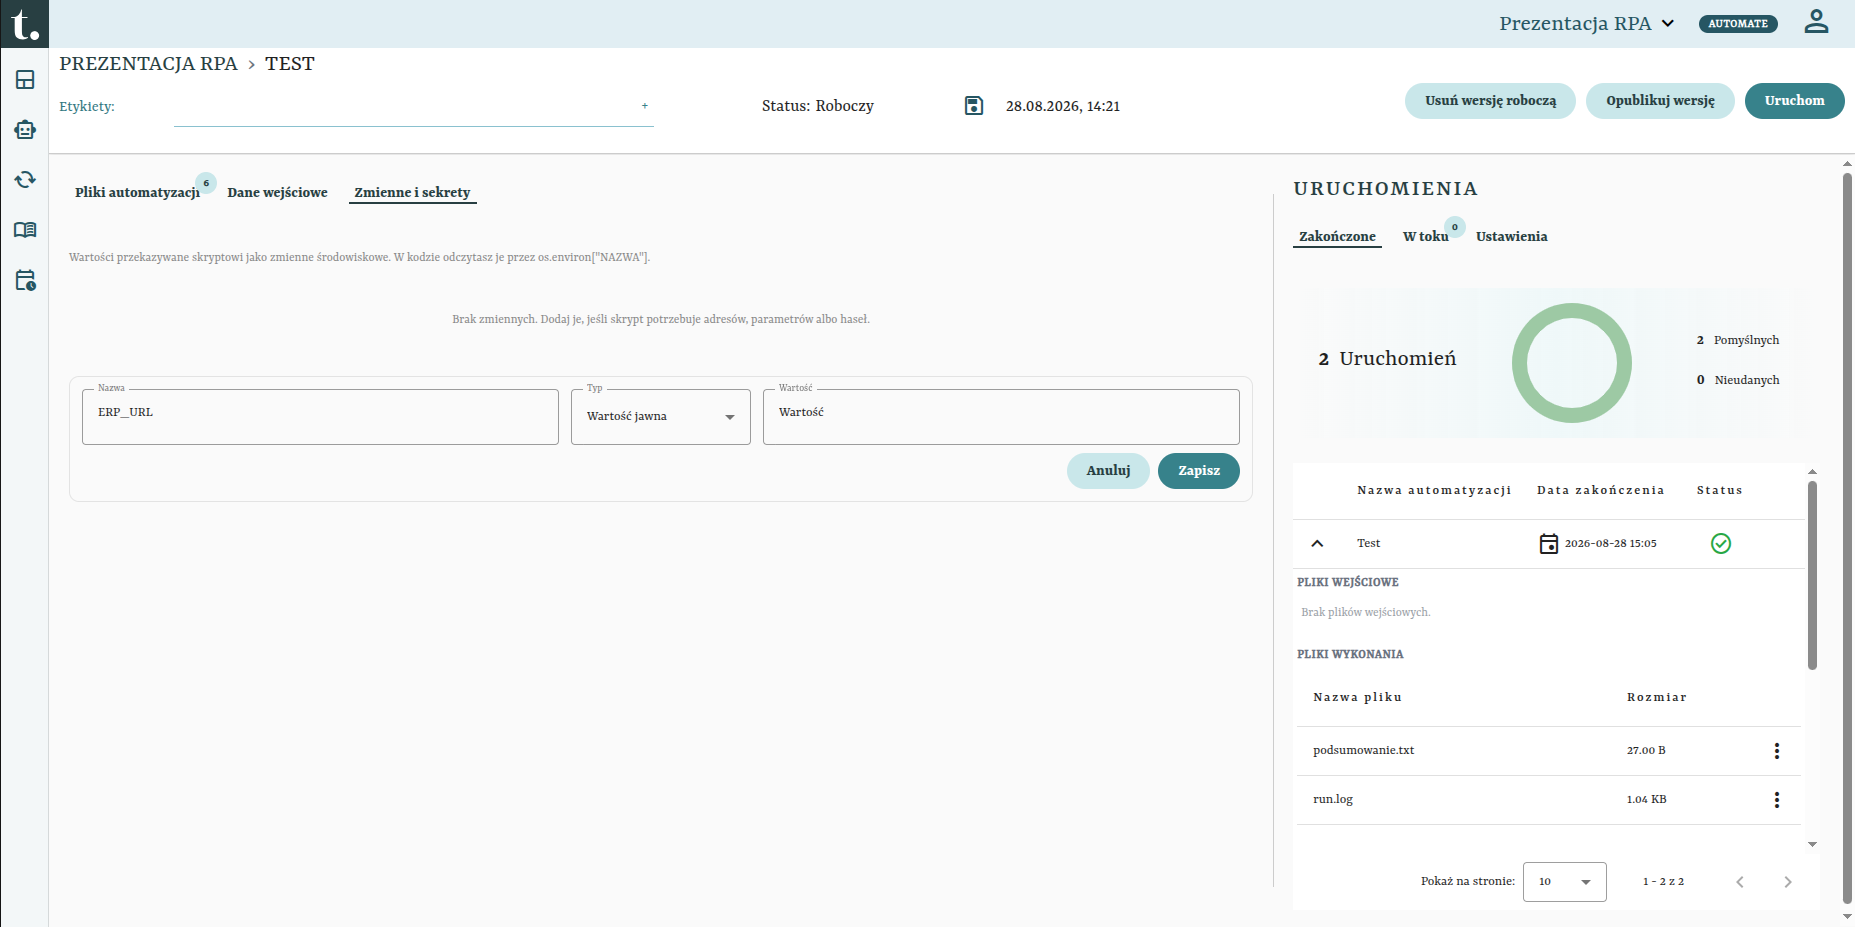Open the Pokaż na stronie page-size dropdown
This screenshot has width=1855, height=927.
pos(1565,882)
